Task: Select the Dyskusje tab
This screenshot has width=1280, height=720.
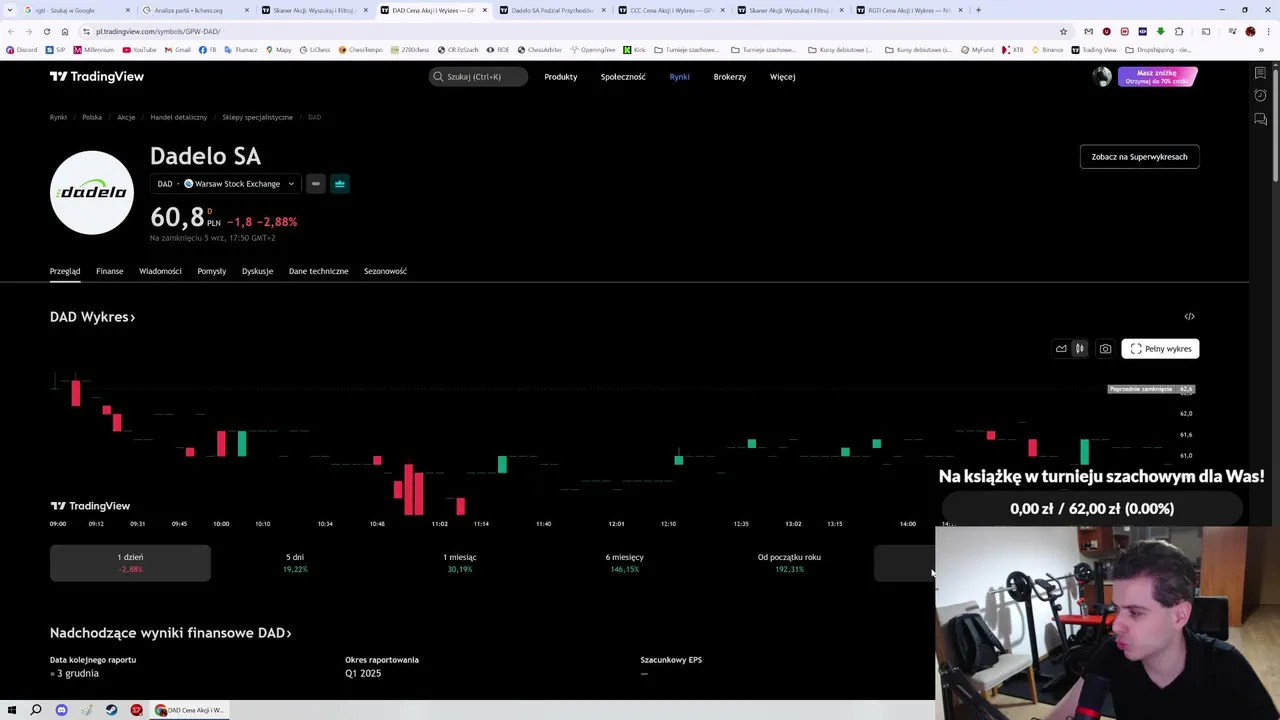Action: 257,271
